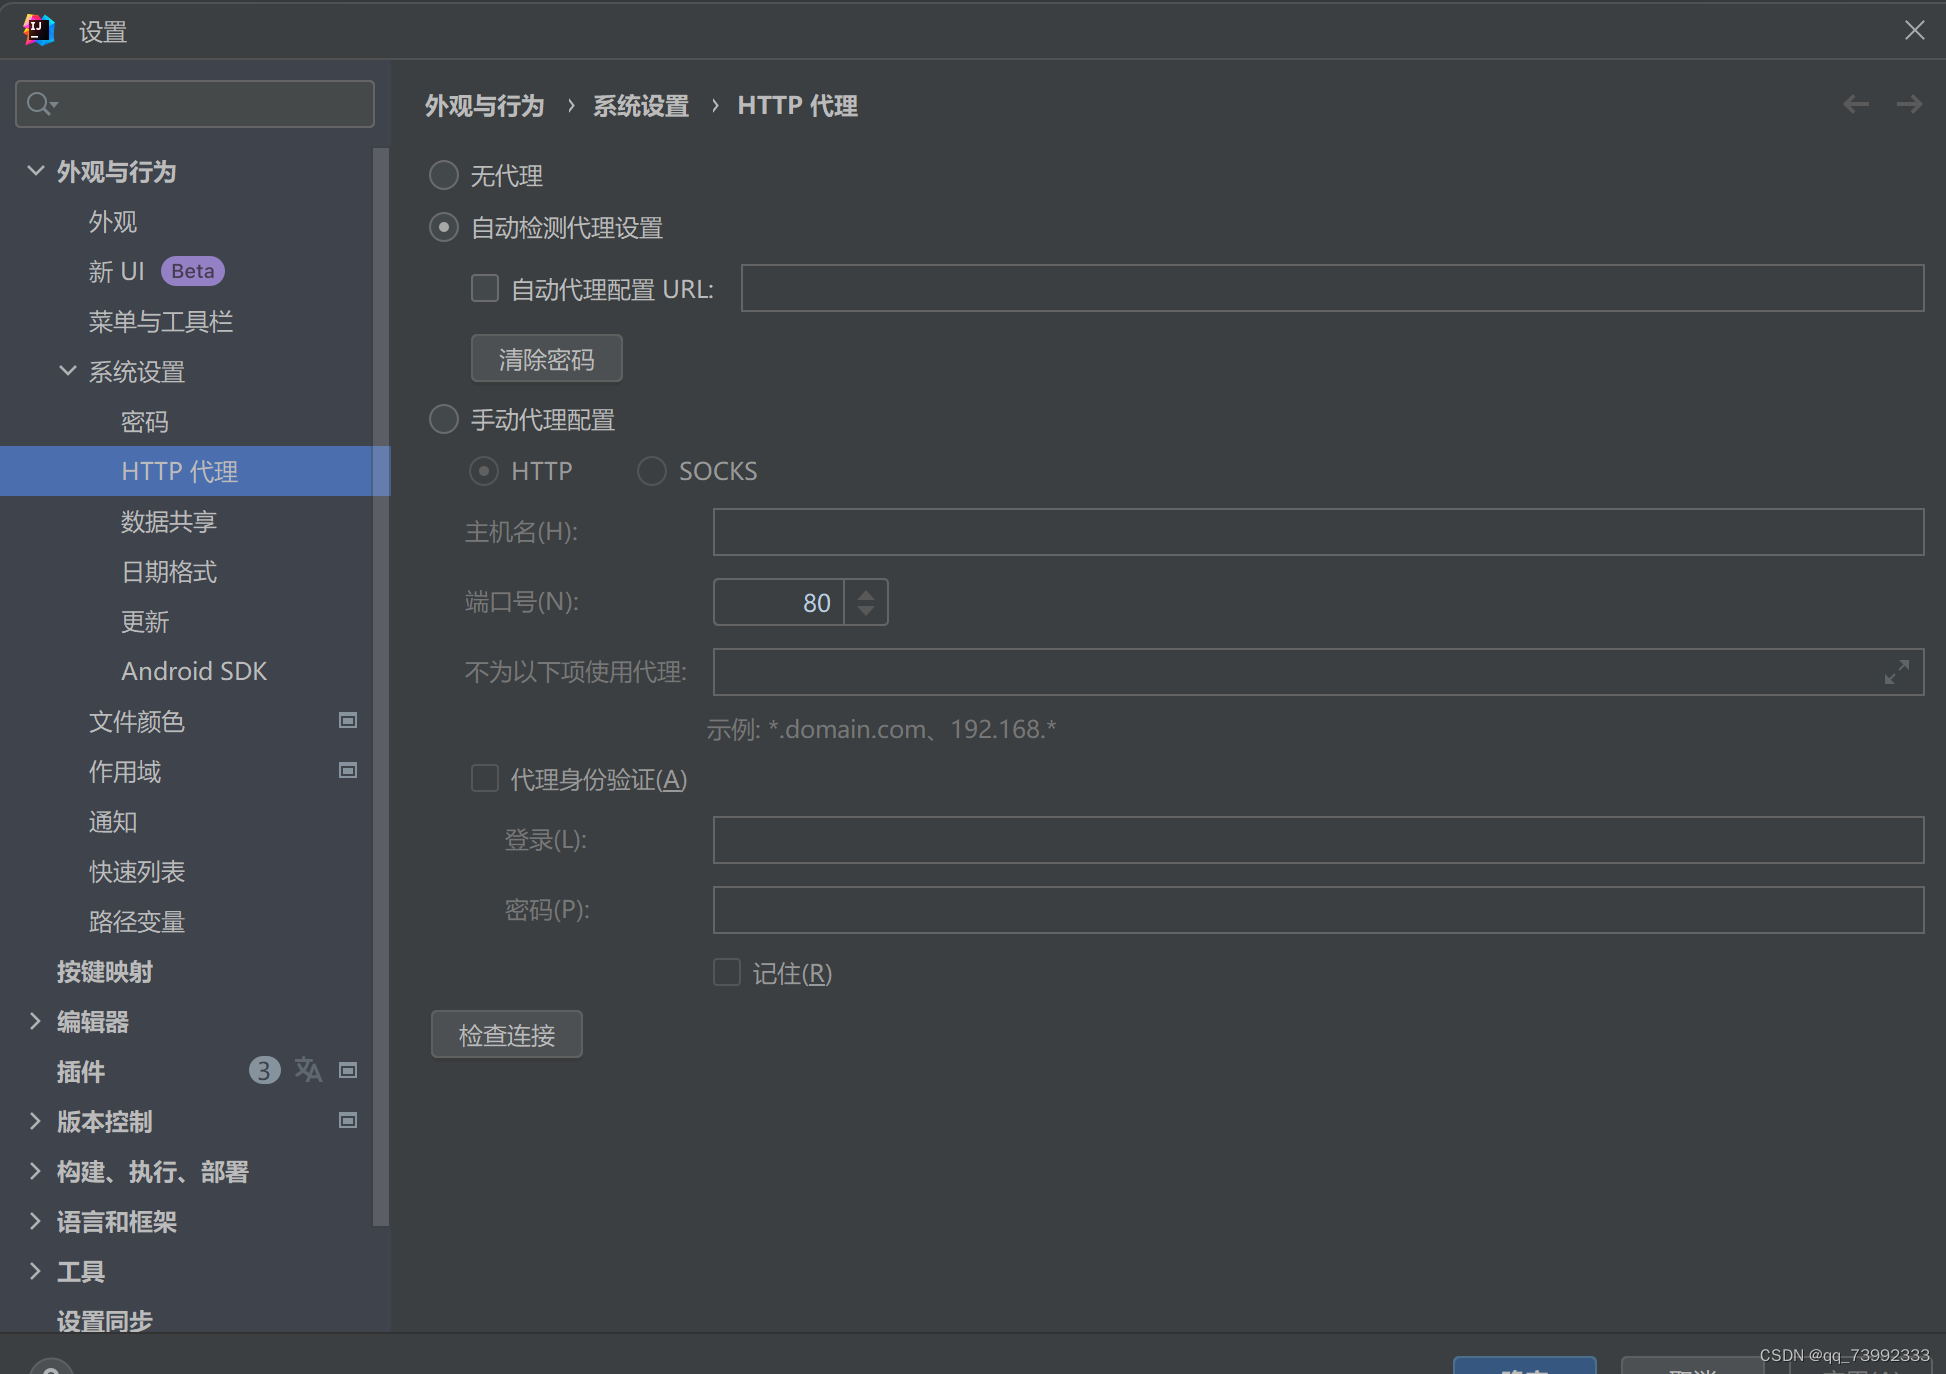Click the auto proxy configuration URL field
The height and width of the screenshot is (1374, 1946).
(x=1331, y=289)
